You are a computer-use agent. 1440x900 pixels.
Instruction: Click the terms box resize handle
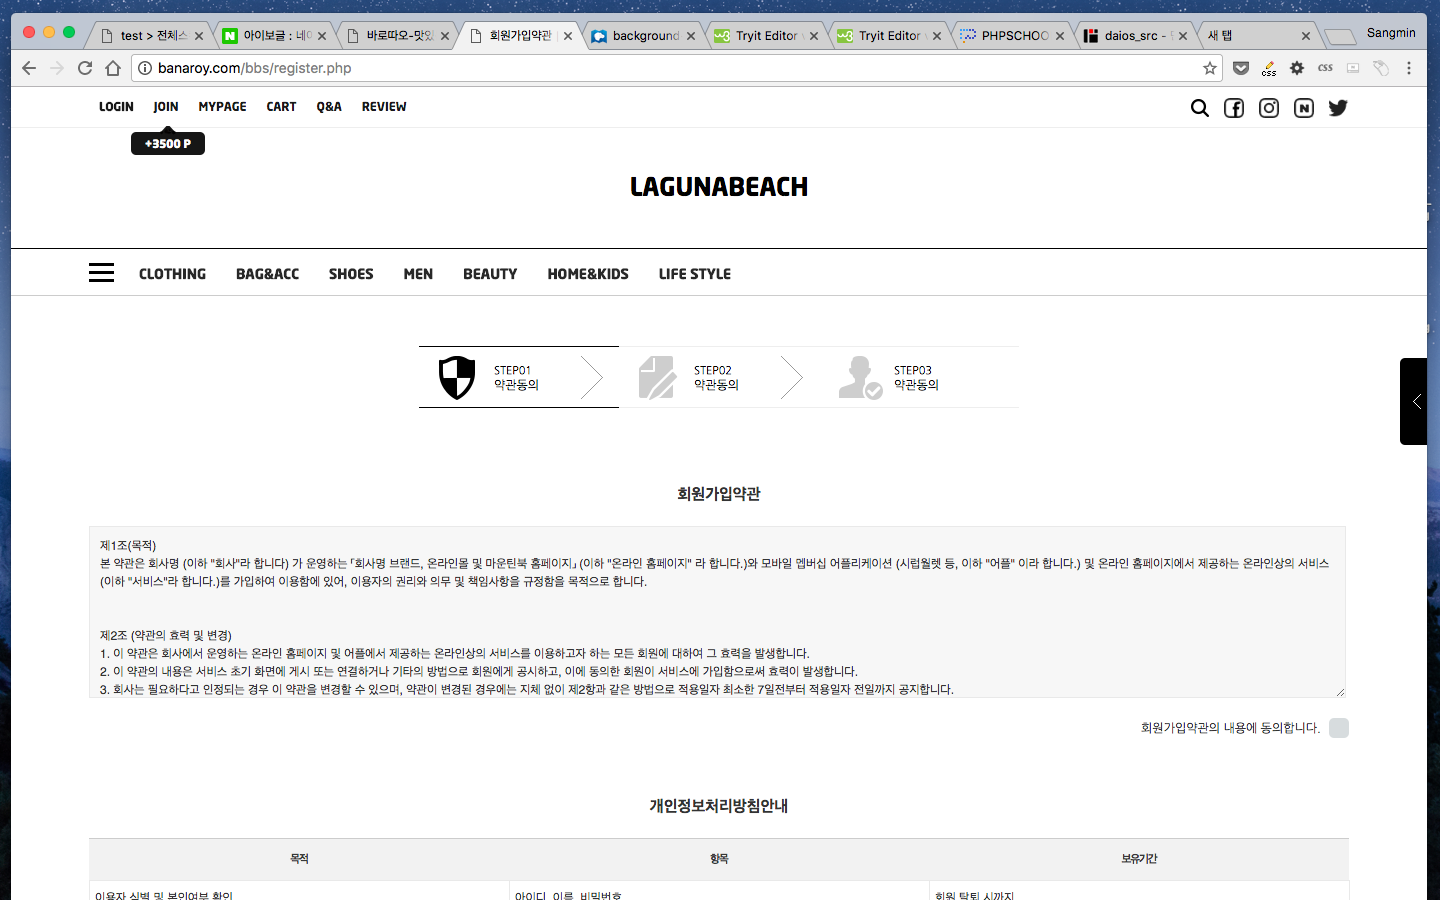(x=1340, y=692)
